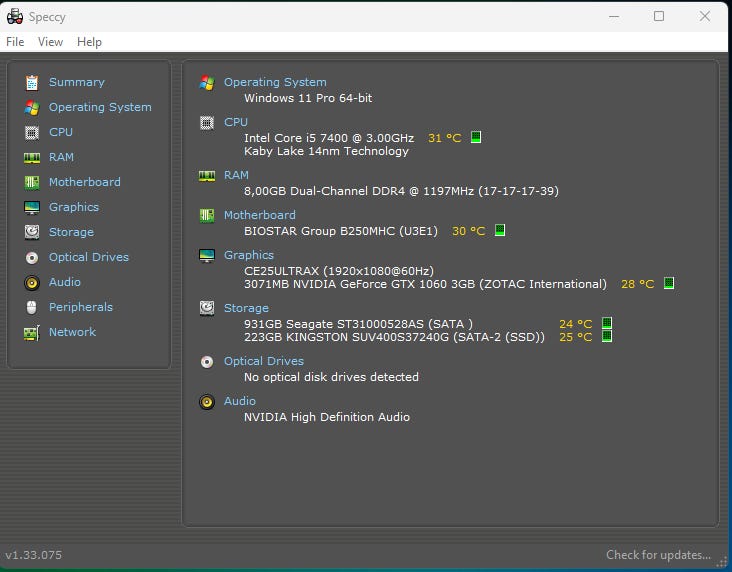Click the Operating System heading link

[x=275, y=82]
